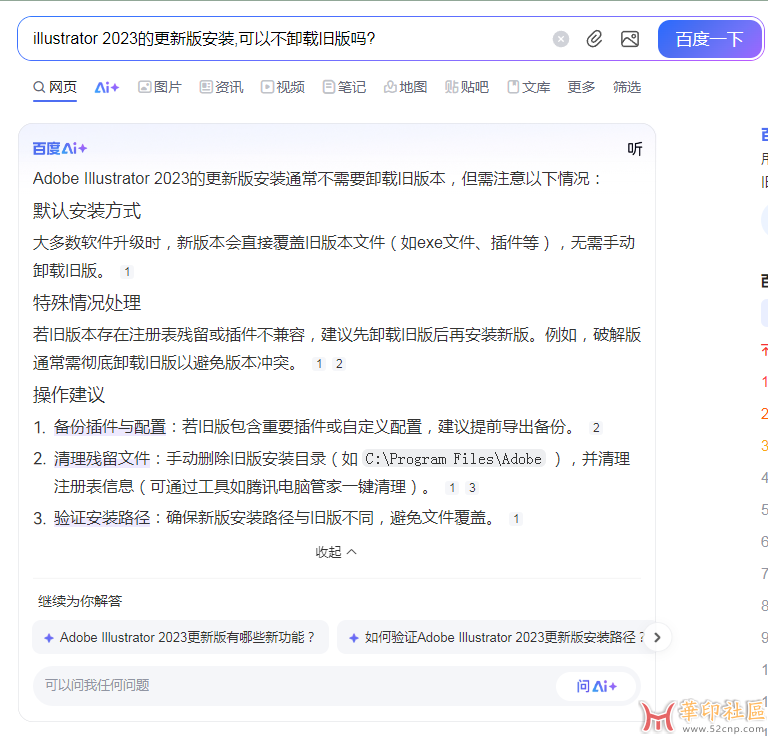The image size is (768, 736).
Task: Click citation 3 after 一键清理
Action: click(x=472, y=487)
